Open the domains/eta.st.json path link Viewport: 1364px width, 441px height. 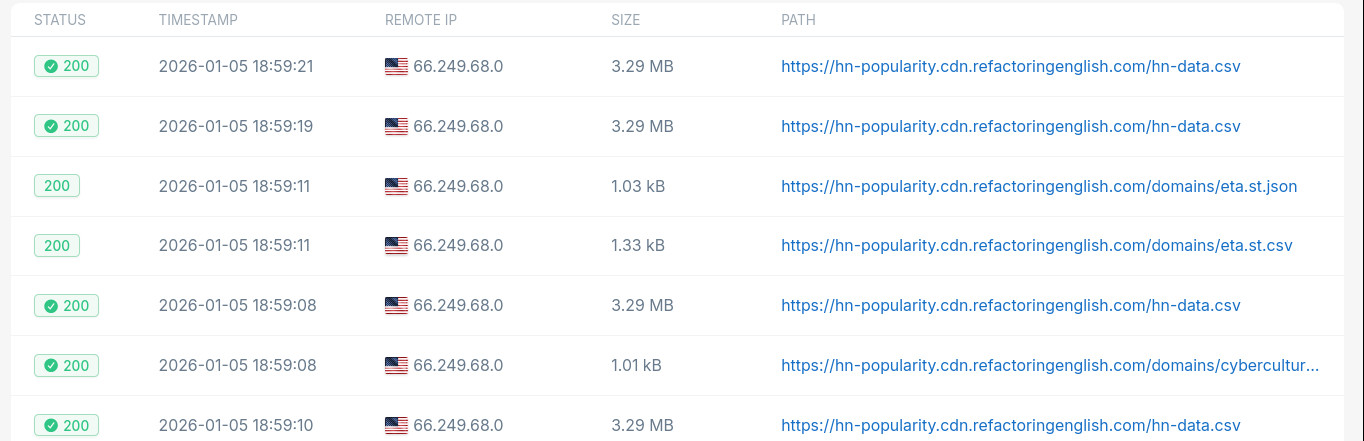click(1039, 187)
